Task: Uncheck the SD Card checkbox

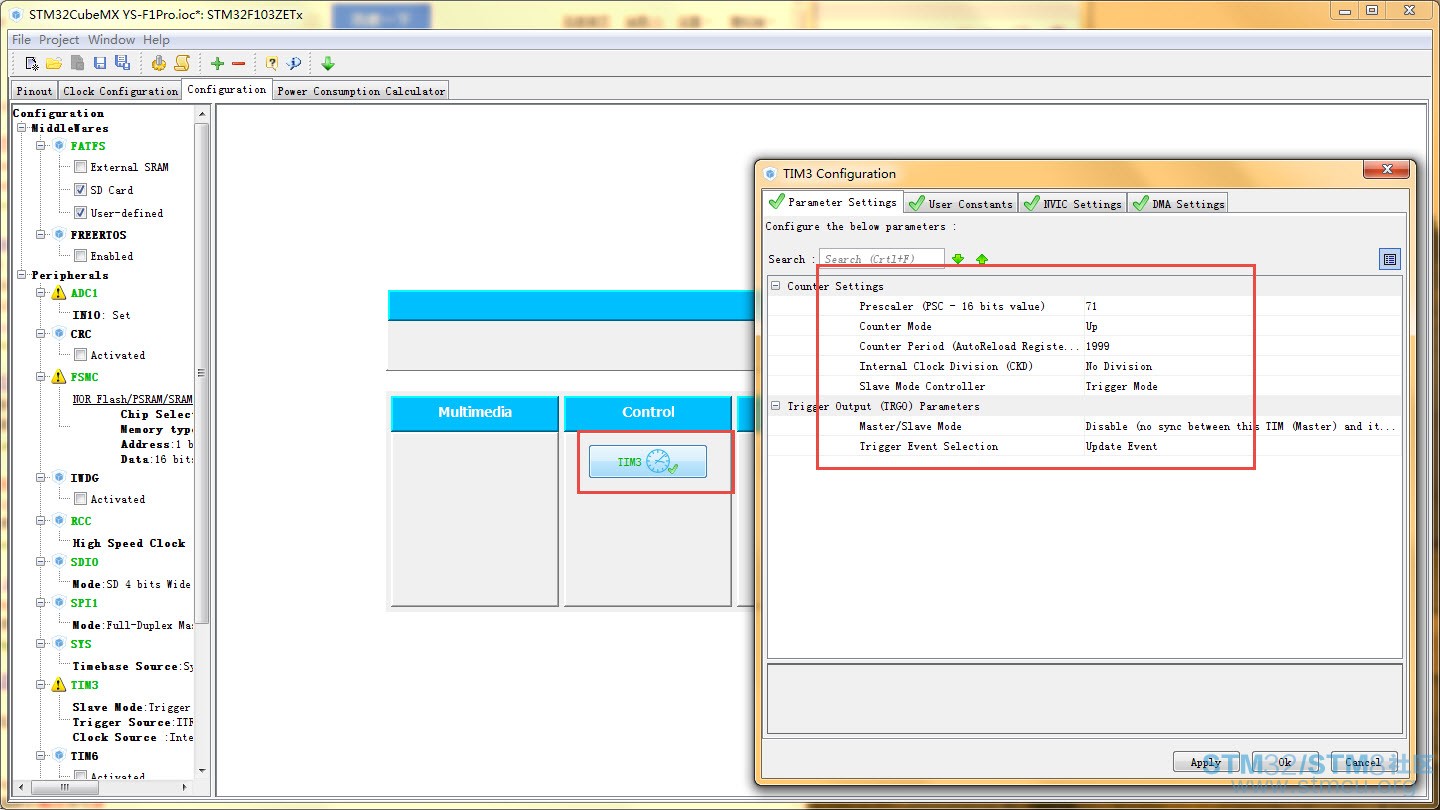Action: pos(80,190)
